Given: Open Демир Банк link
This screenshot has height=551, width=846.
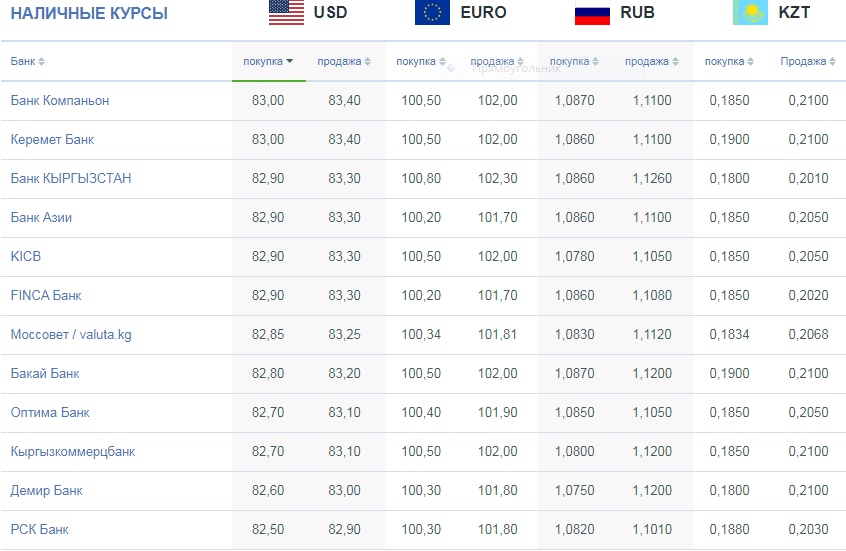Looking at the screenshot, I should [x=46, y=491].
